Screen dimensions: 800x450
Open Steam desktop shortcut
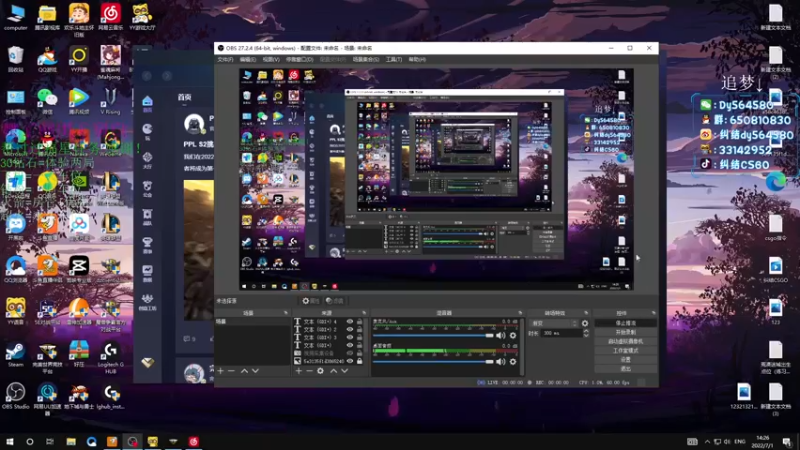15,355
